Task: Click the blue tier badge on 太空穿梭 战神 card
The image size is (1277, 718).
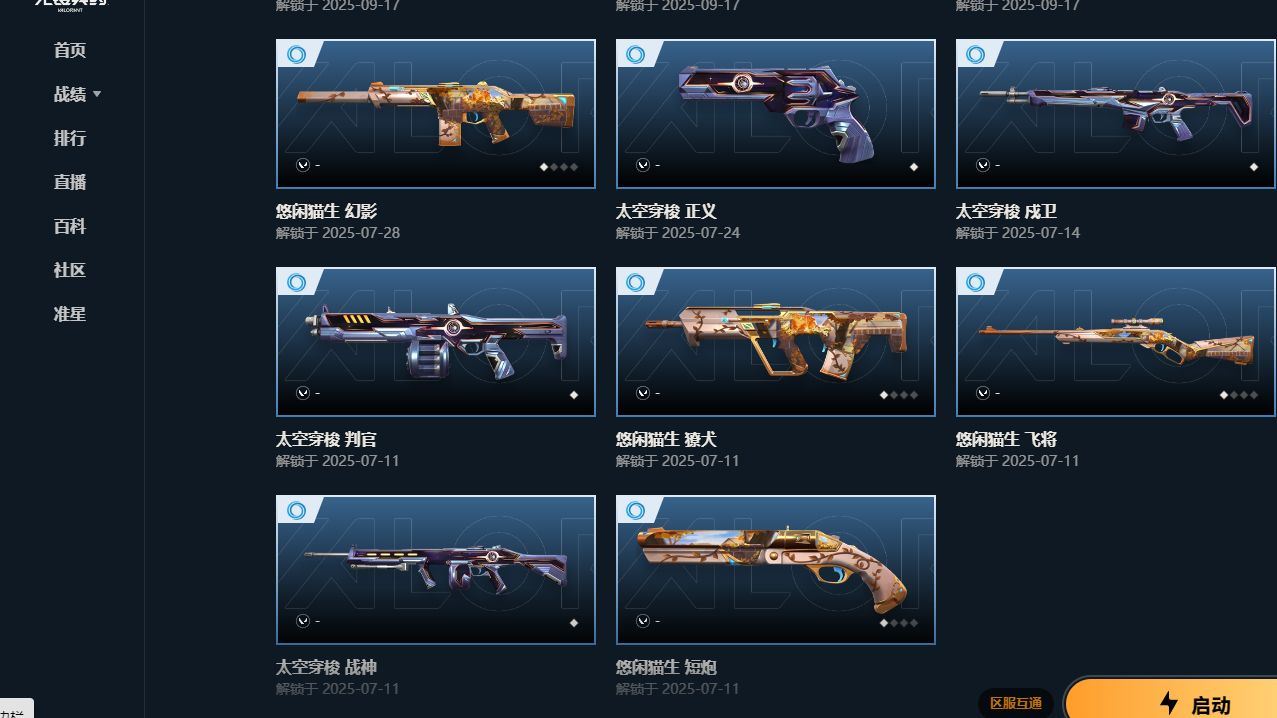Action: (296, 510)
